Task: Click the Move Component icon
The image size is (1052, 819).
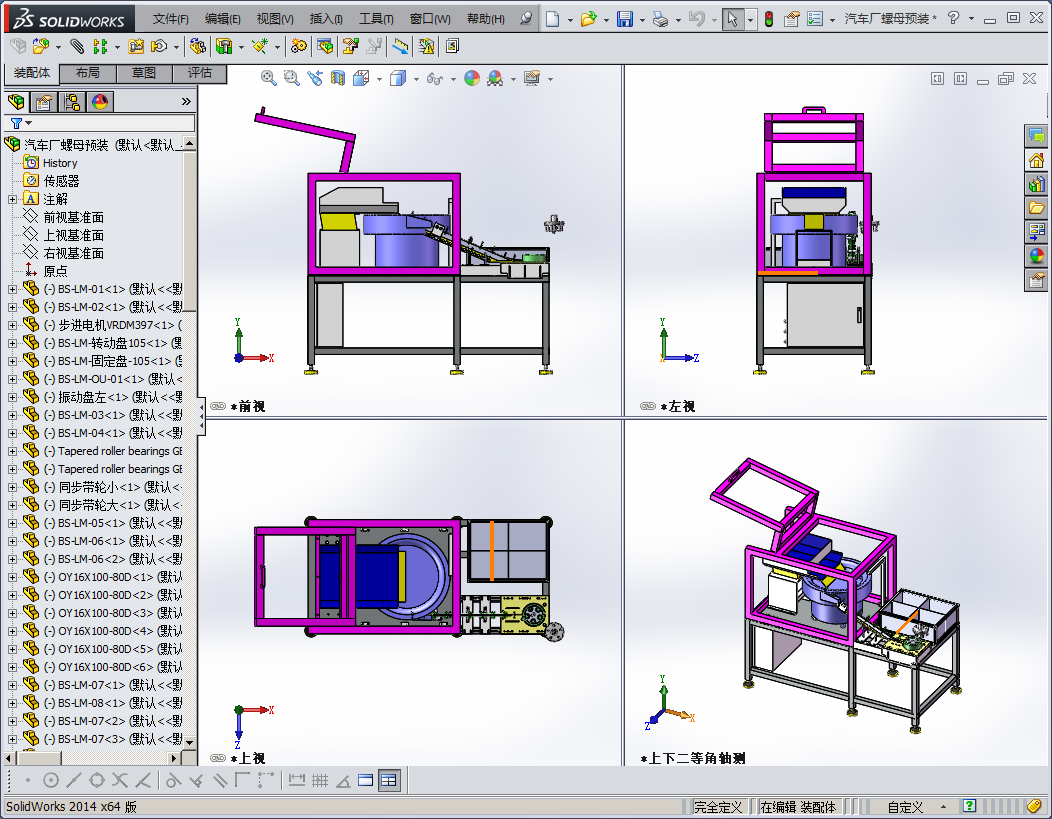Action: (160, 46)
